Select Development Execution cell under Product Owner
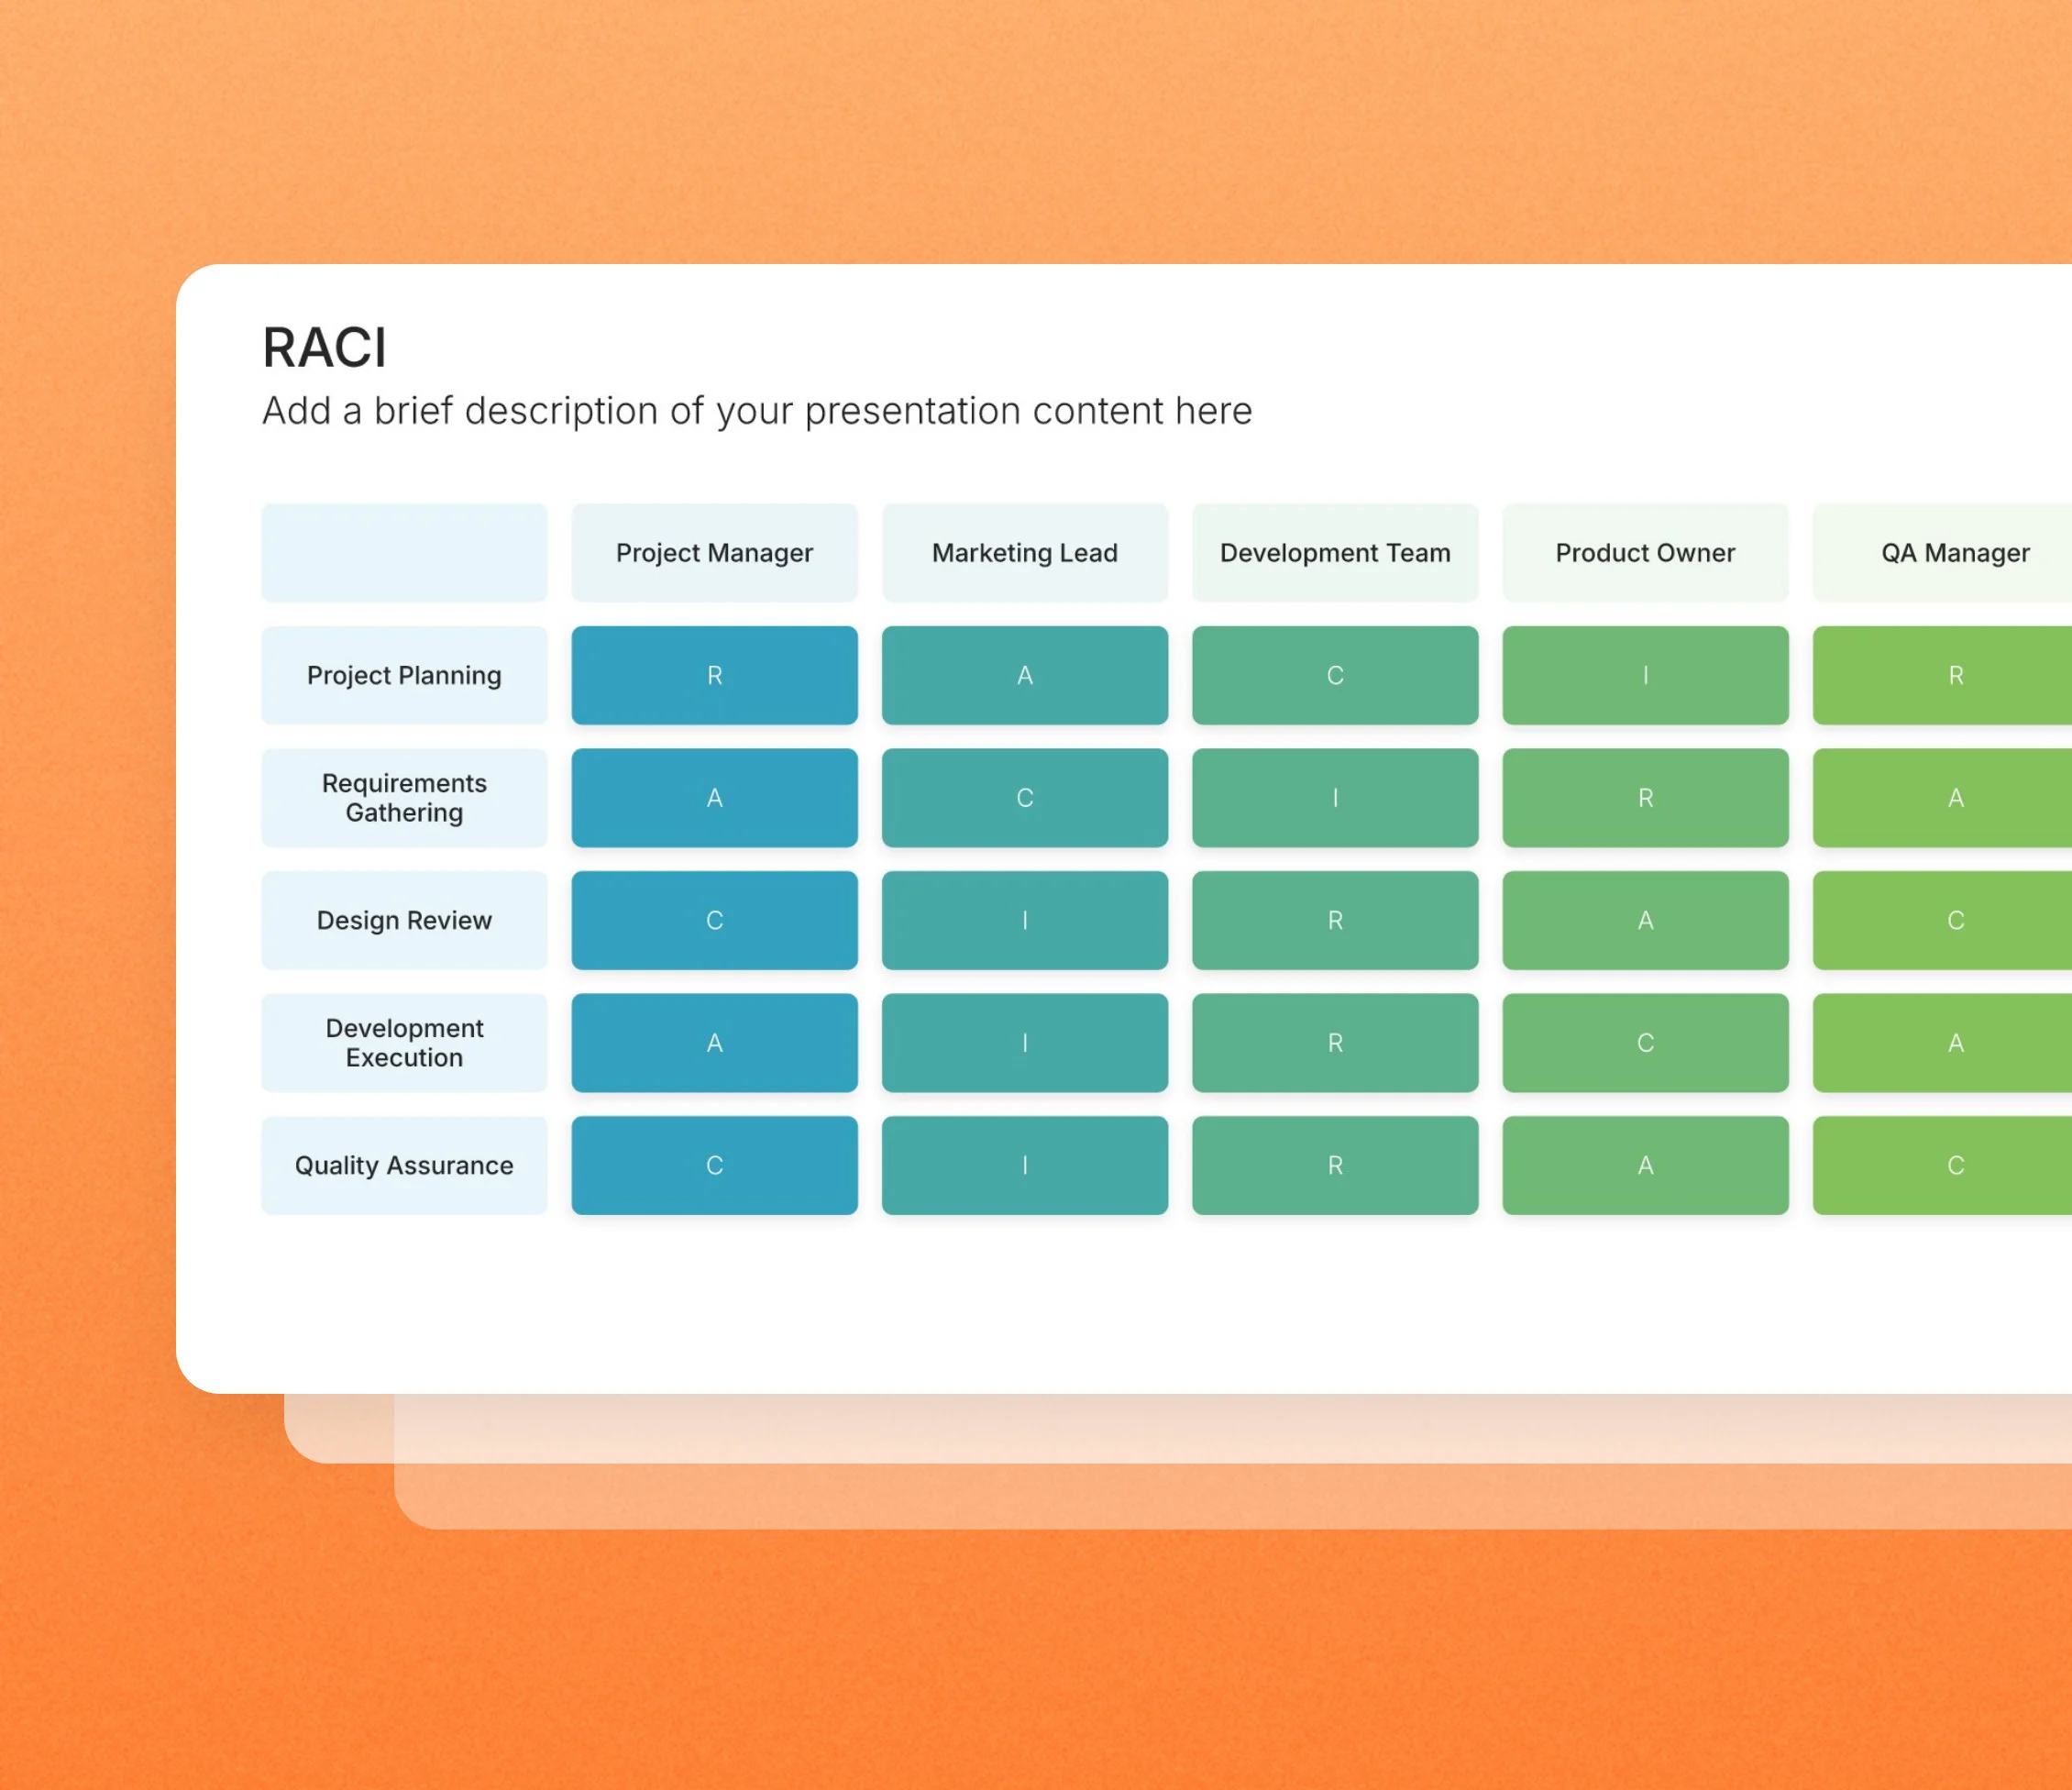The width and height of the screenshot is (2072, 1790). (x=1645, y=1043)
